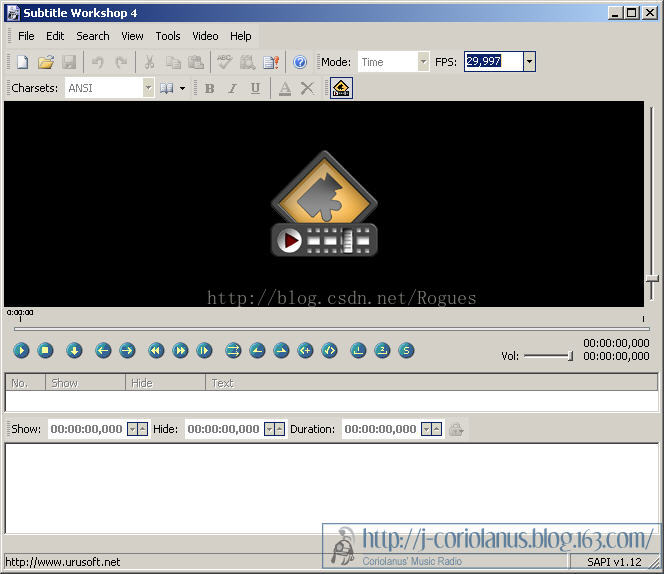Mark last sync point (2 button)

[382, 350]
